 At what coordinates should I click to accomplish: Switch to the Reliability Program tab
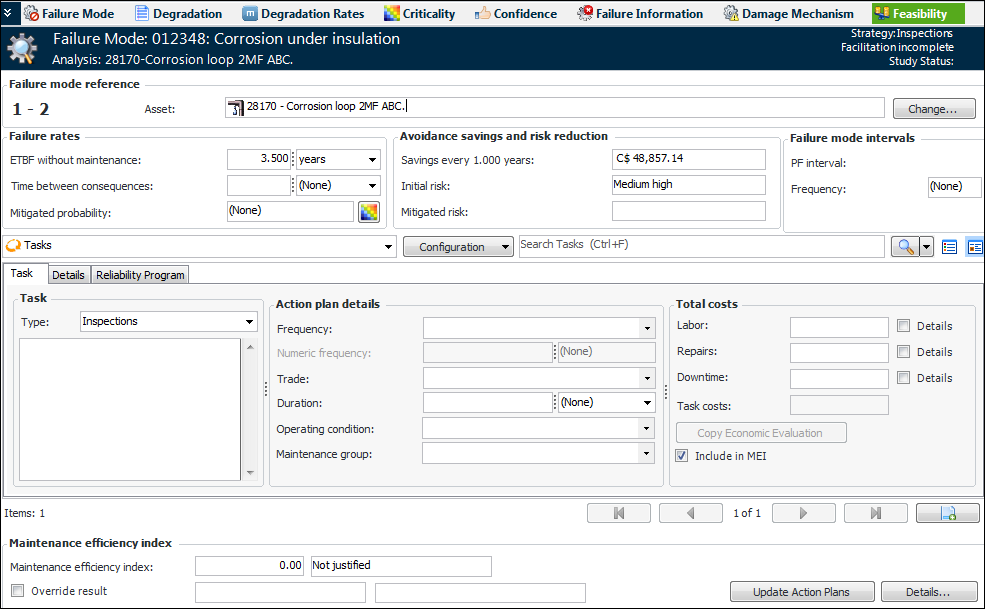pyautogui.click(x=140, y=275)
